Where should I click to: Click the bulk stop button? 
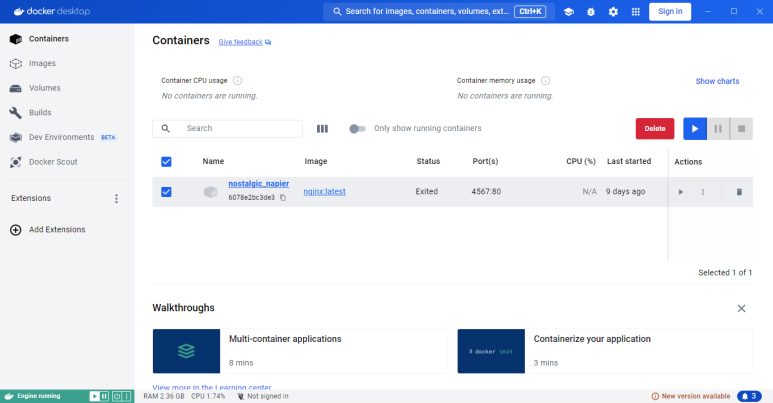[x=741, y=129]
